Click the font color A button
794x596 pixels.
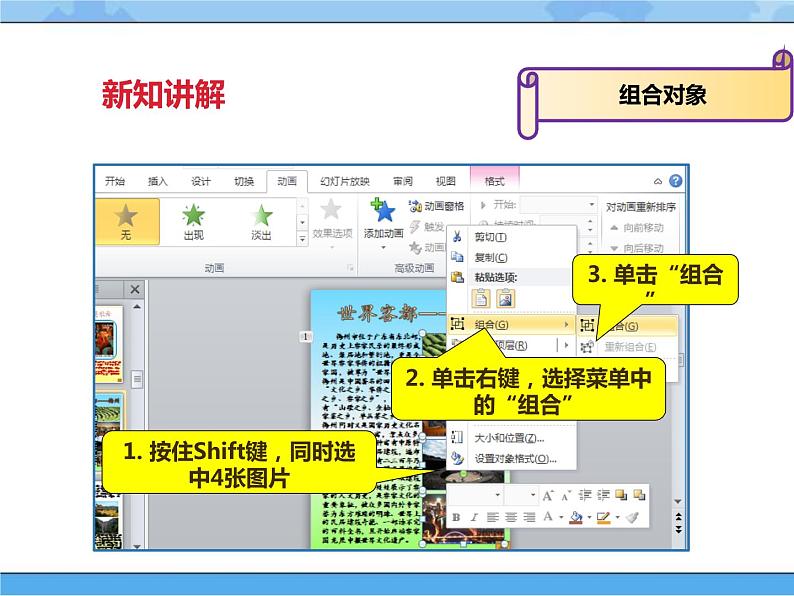[548, 517]
